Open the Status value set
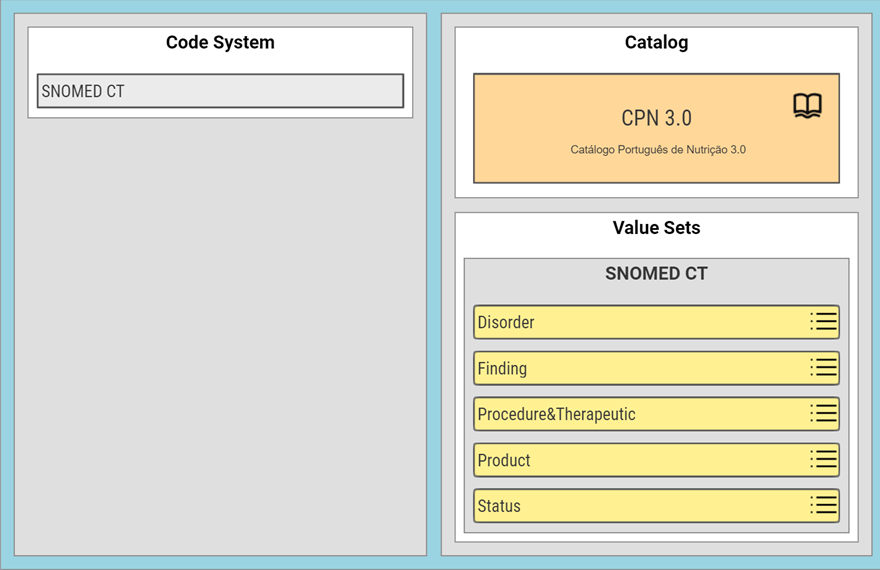 (656, 506)
